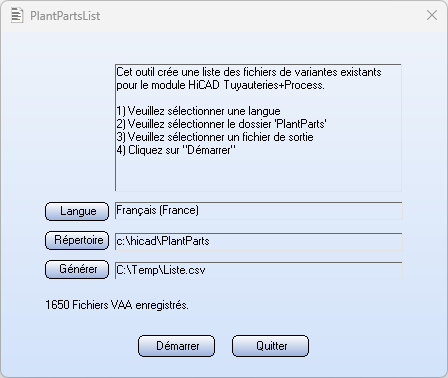Click the c:\hicad\PlantParts directory field
Viewport: 448px width, 378px height.
coord(259,241)
